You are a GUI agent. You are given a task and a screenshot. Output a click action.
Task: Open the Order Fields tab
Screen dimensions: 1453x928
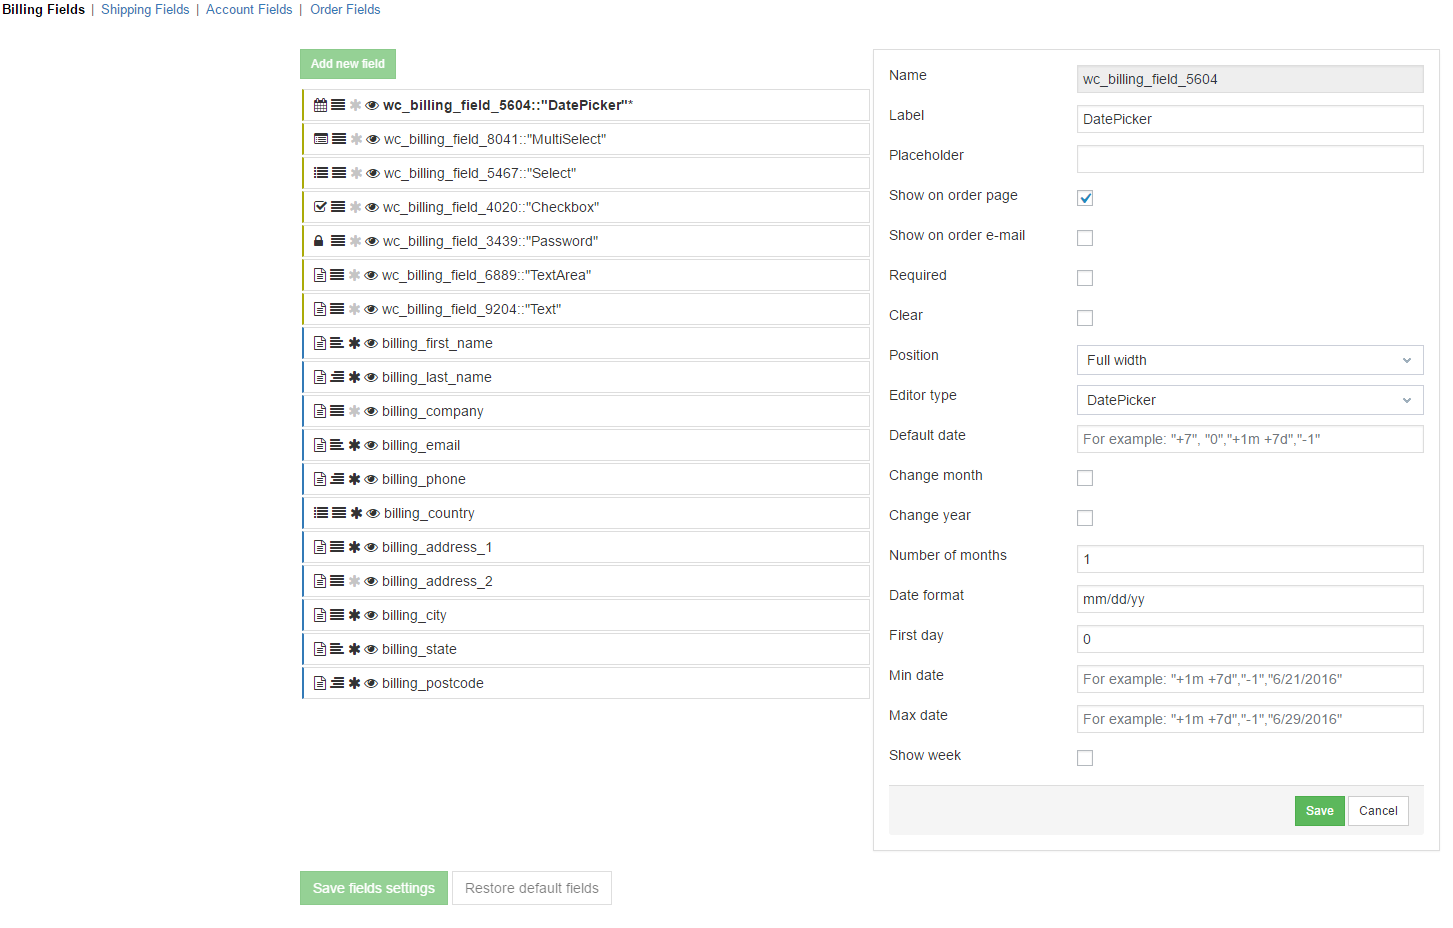click(345, 10)
